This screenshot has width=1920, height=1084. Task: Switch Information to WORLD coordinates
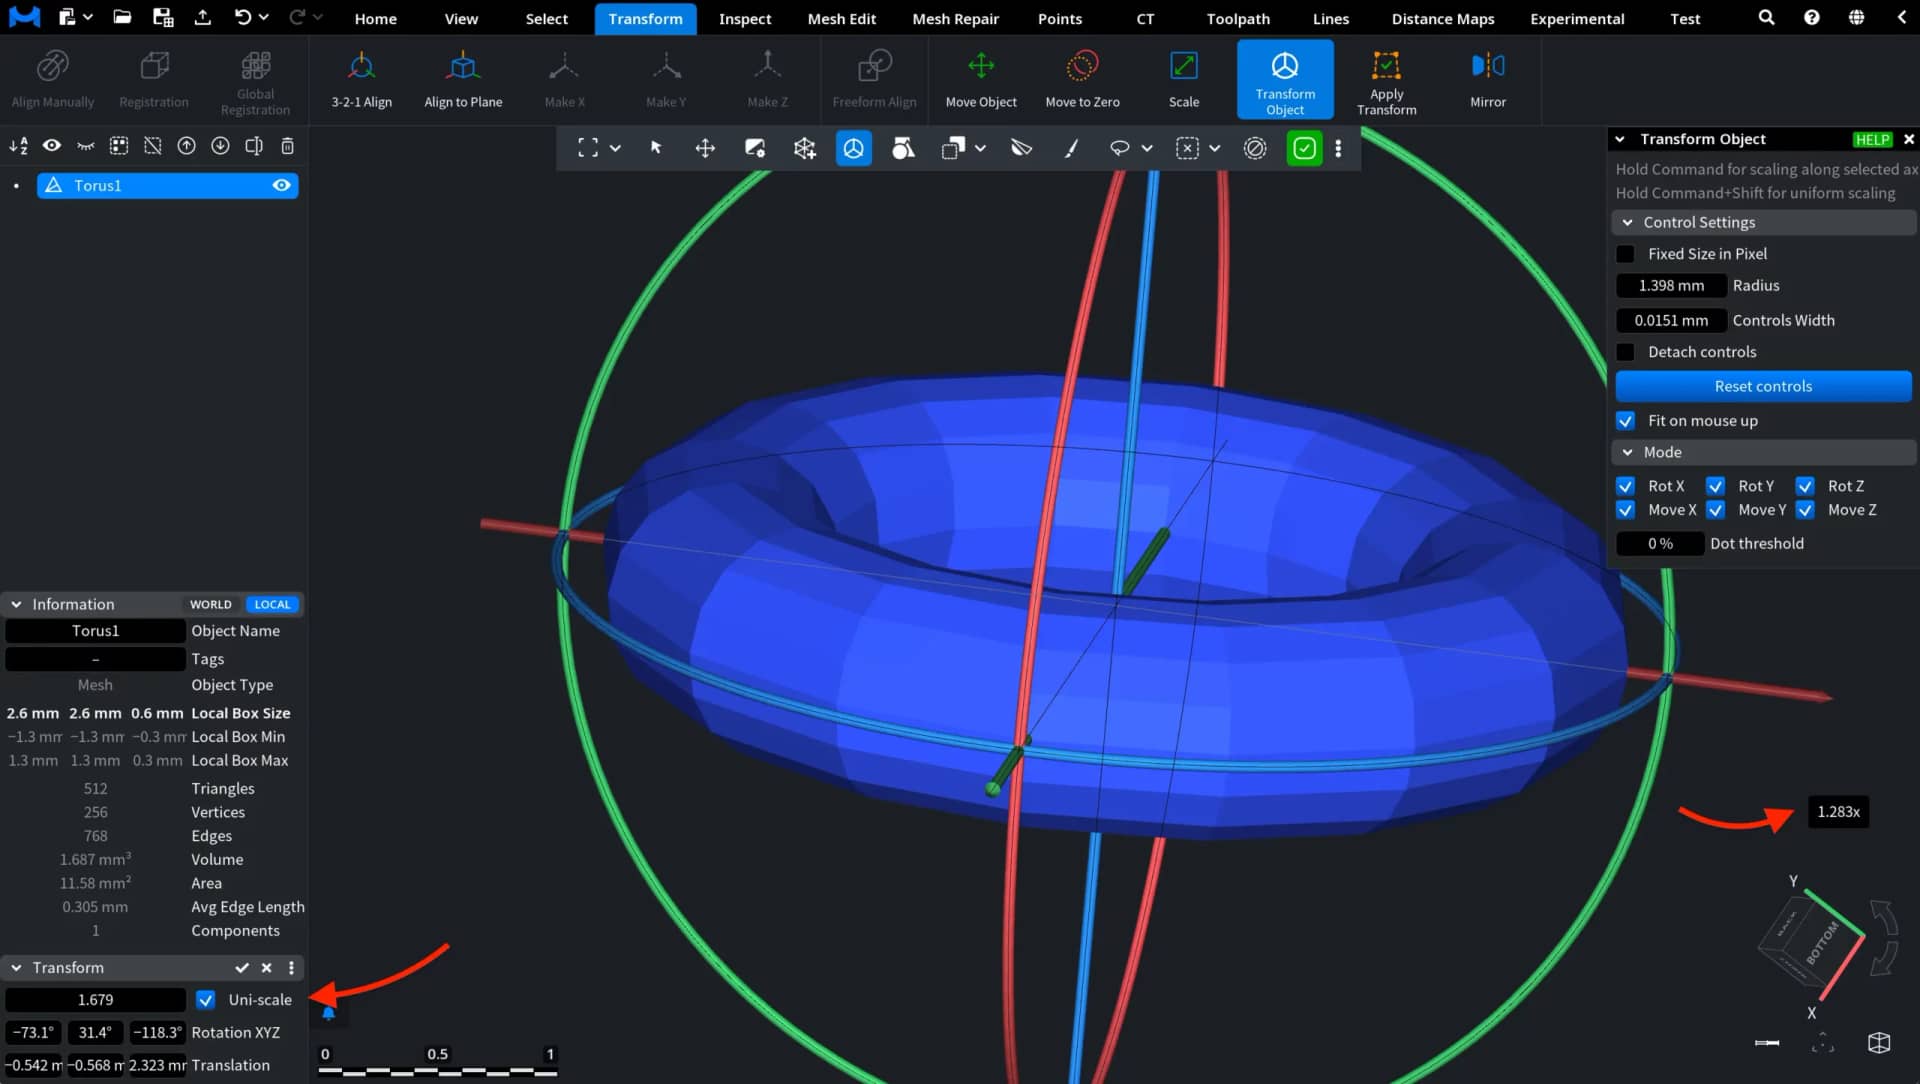pos(210,604)
